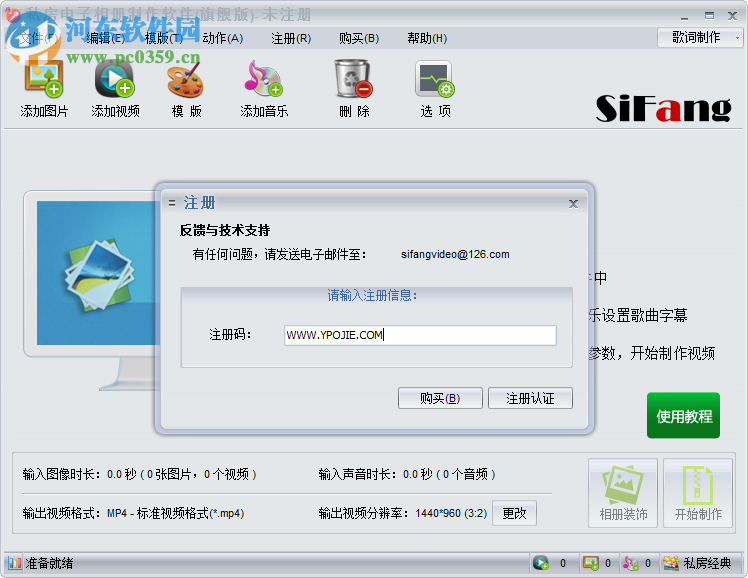Click the Start Making (开始制作) icon
748x578 pixels.
tap(698, 493)
